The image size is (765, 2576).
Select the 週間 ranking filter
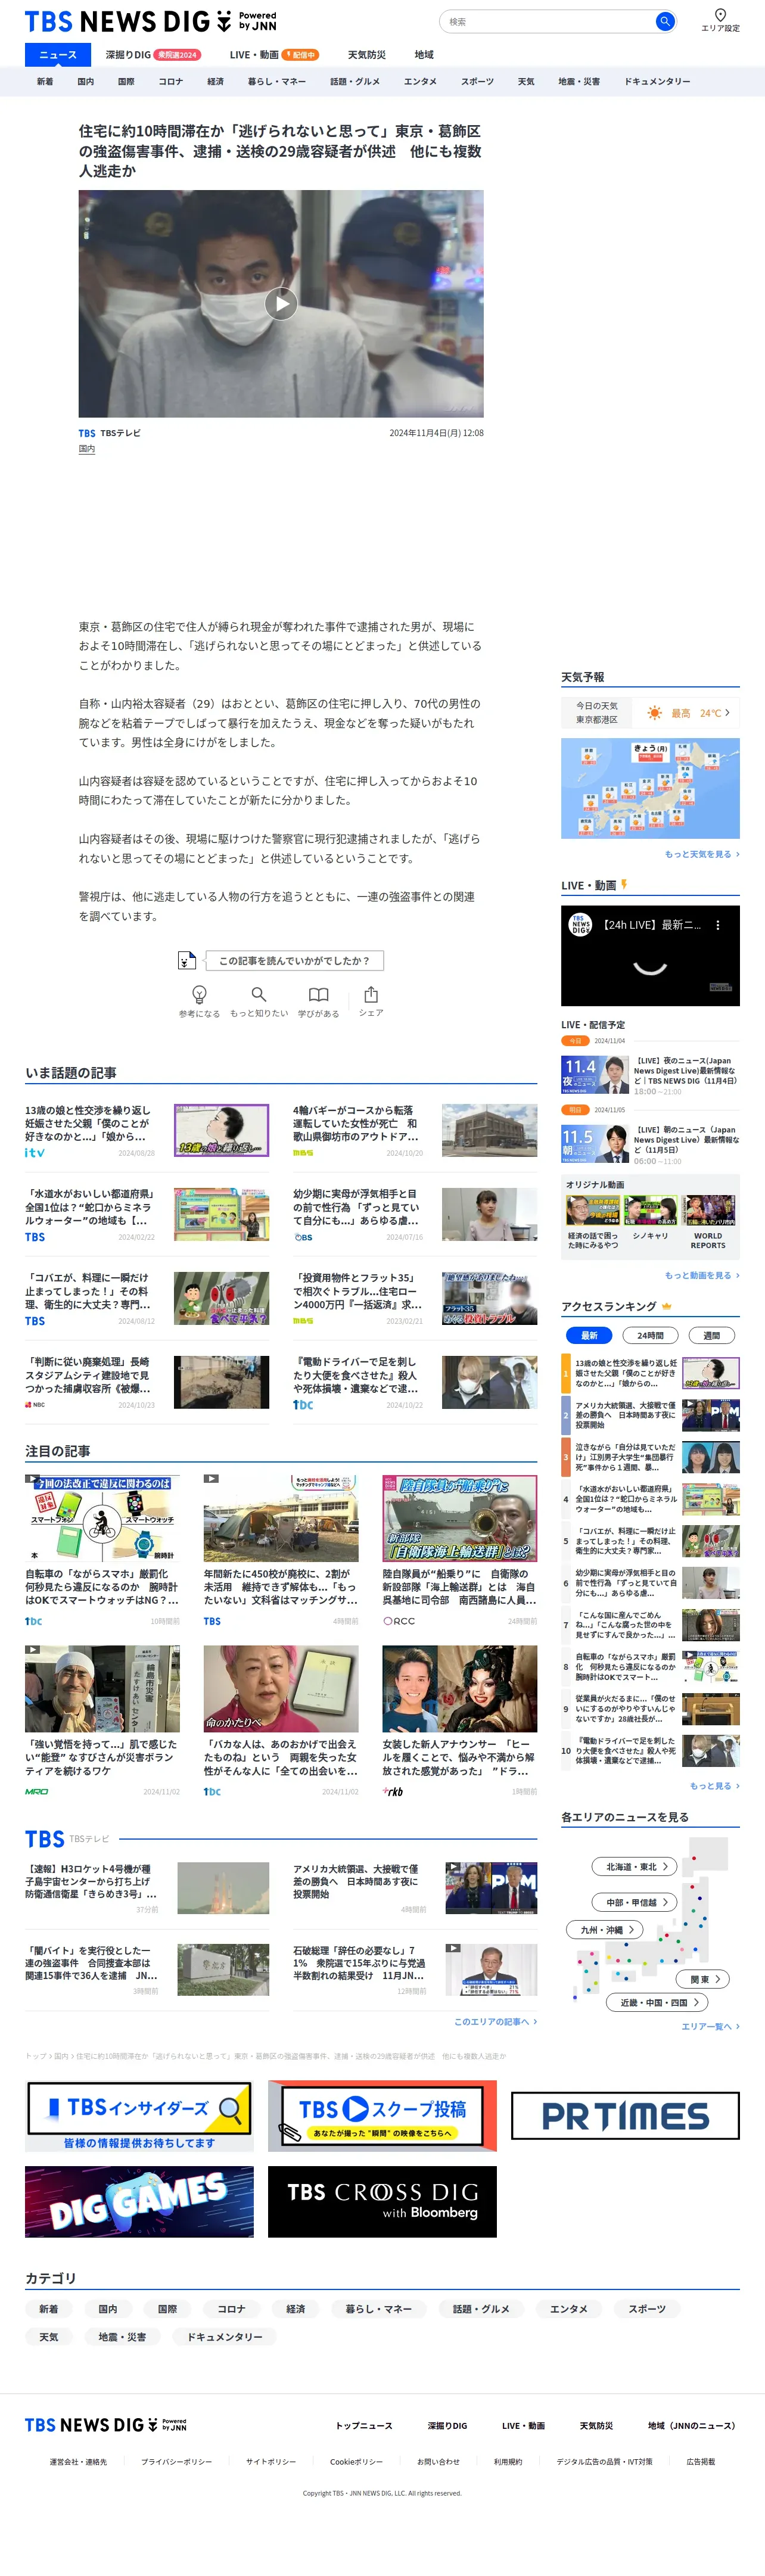click(712, 1335)
